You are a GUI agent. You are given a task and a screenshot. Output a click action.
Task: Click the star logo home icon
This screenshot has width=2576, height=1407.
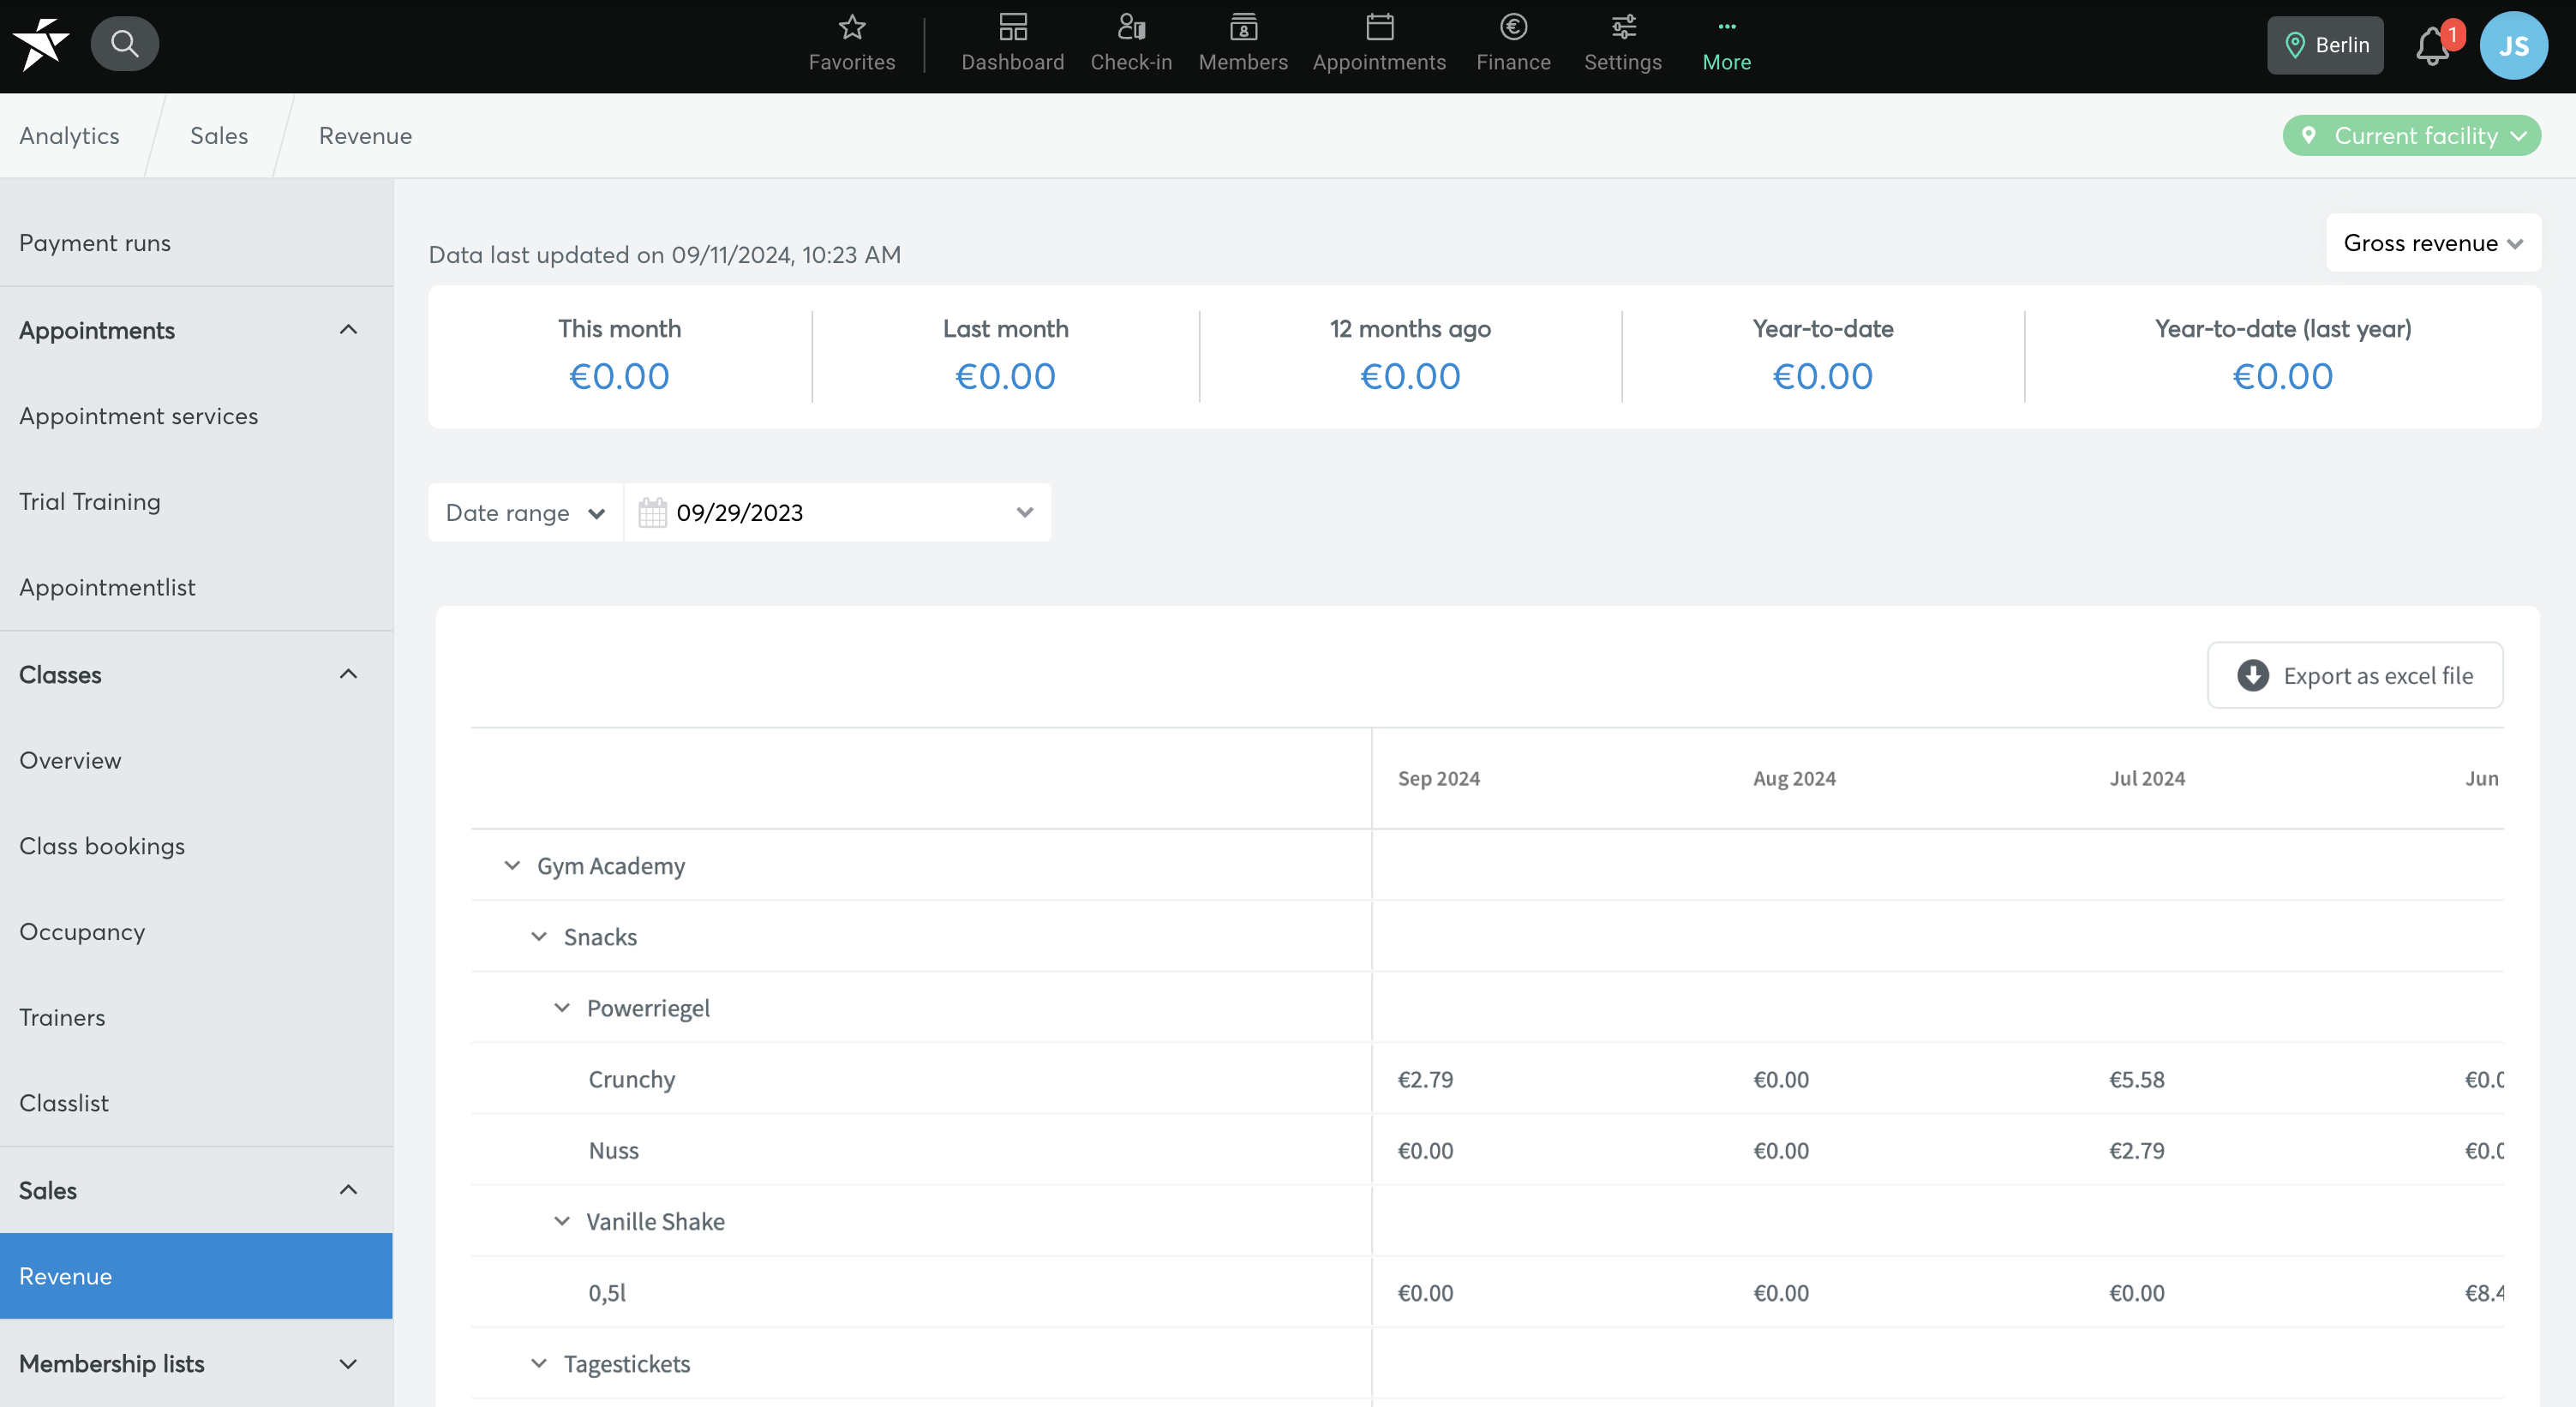40,44
